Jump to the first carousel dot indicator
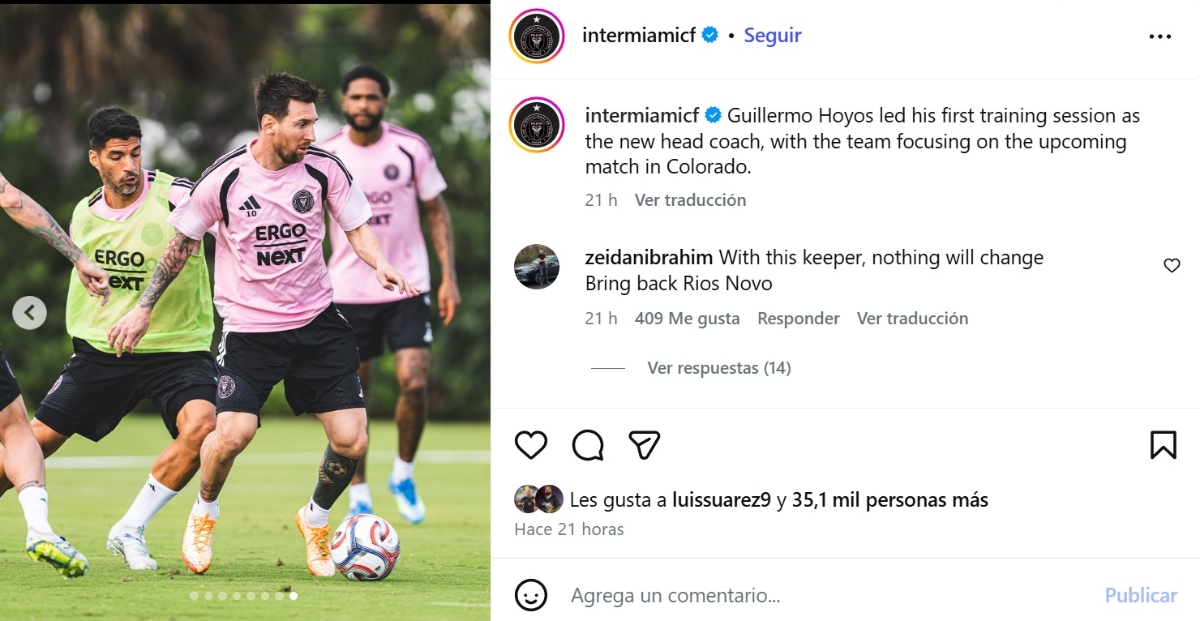This screenshot has height=621, width=1200. coord(194,596)
